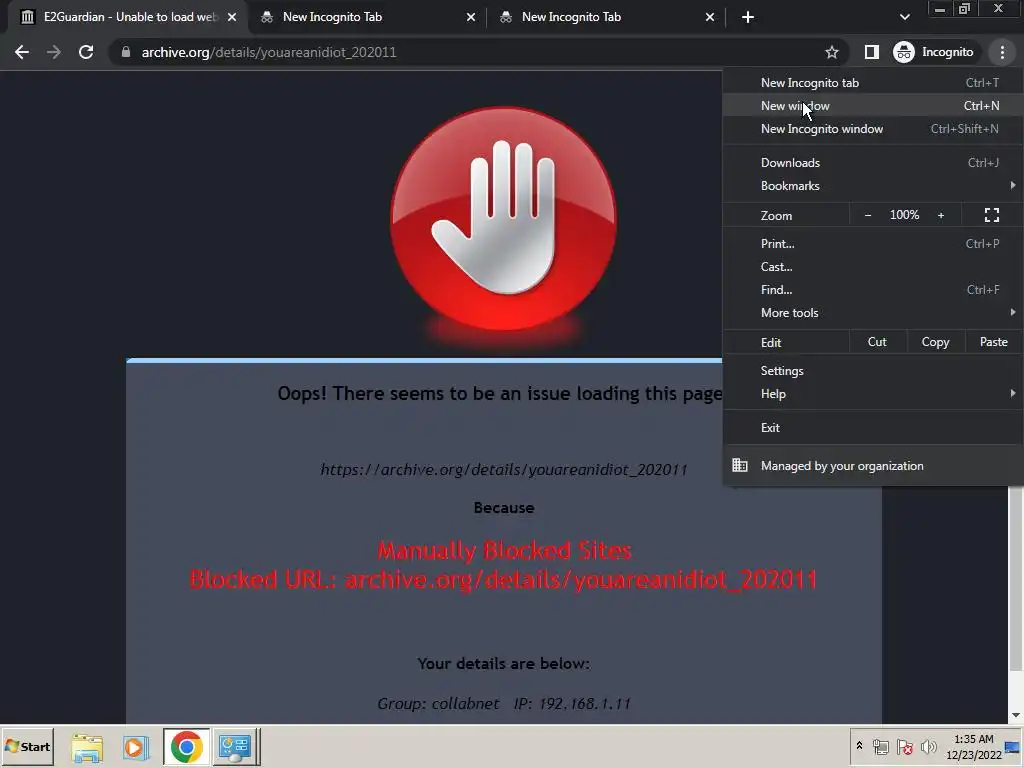Image resolution: width=1024 pixels, height=768 pixels.
Task: Click the browser Back arrow
Action: (x=22, y=52)
